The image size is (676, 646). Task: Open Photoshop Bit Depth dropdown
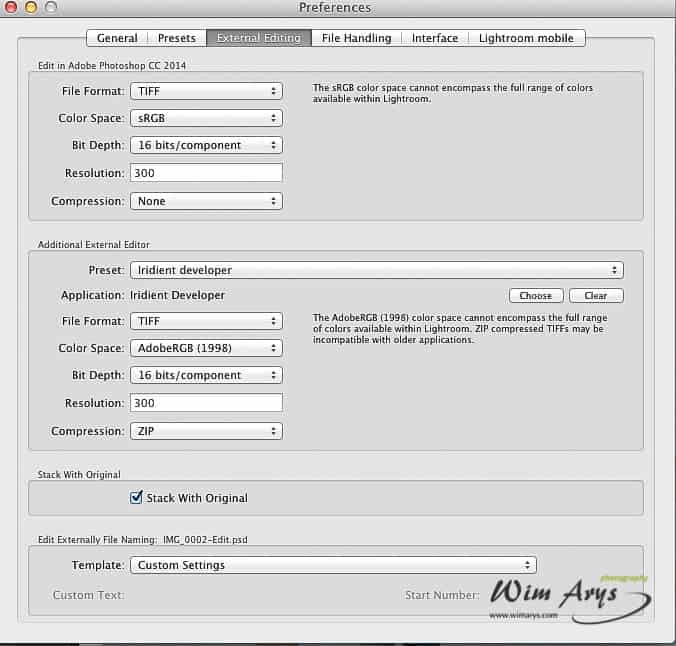[206, 145]
